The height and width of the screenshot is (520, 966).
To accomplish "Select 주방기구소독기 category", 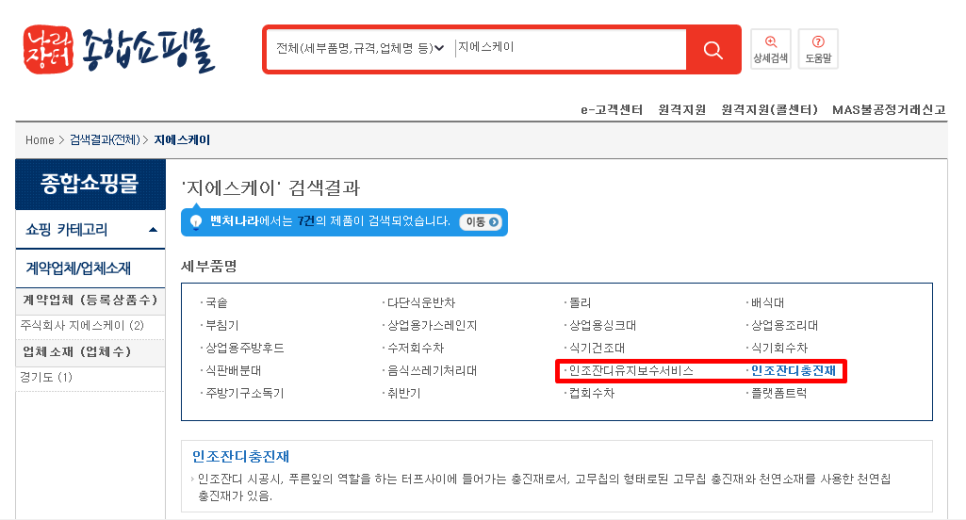I will click(x=245, y=393).
